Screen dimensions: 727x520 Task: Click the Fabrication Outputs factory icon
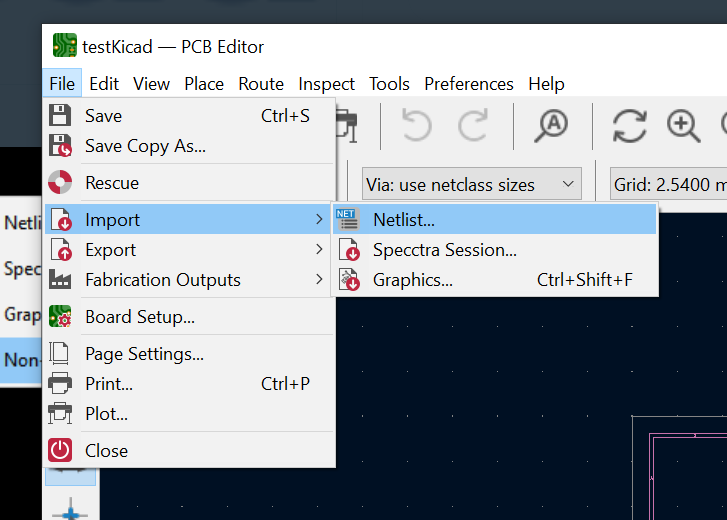point(60,279)
